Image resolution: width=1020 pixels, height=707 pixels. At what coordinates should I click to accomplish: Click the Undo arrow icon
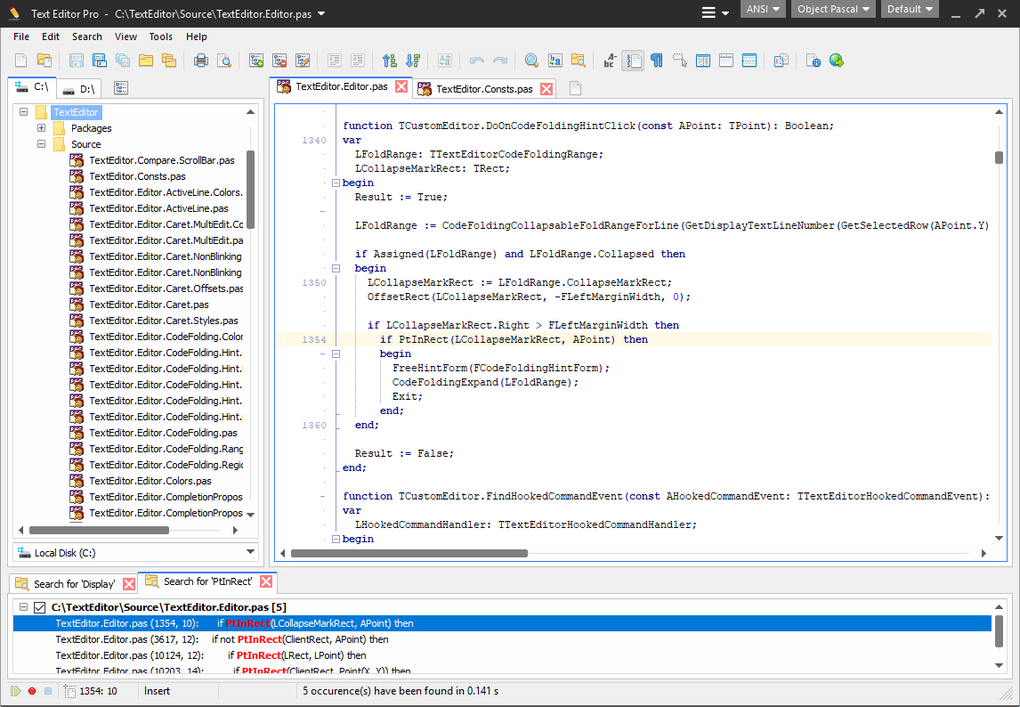(x=477, y=60)
